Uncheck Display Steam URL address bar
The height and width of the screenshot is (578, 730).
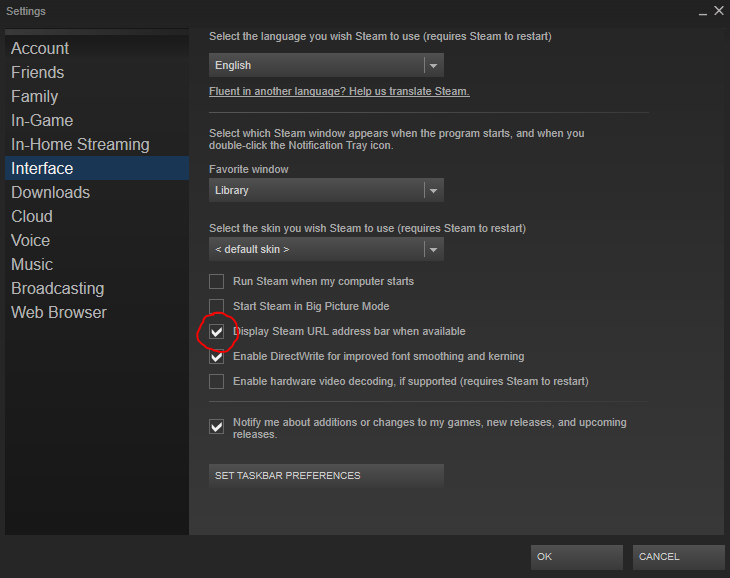[x=216, y=331]
